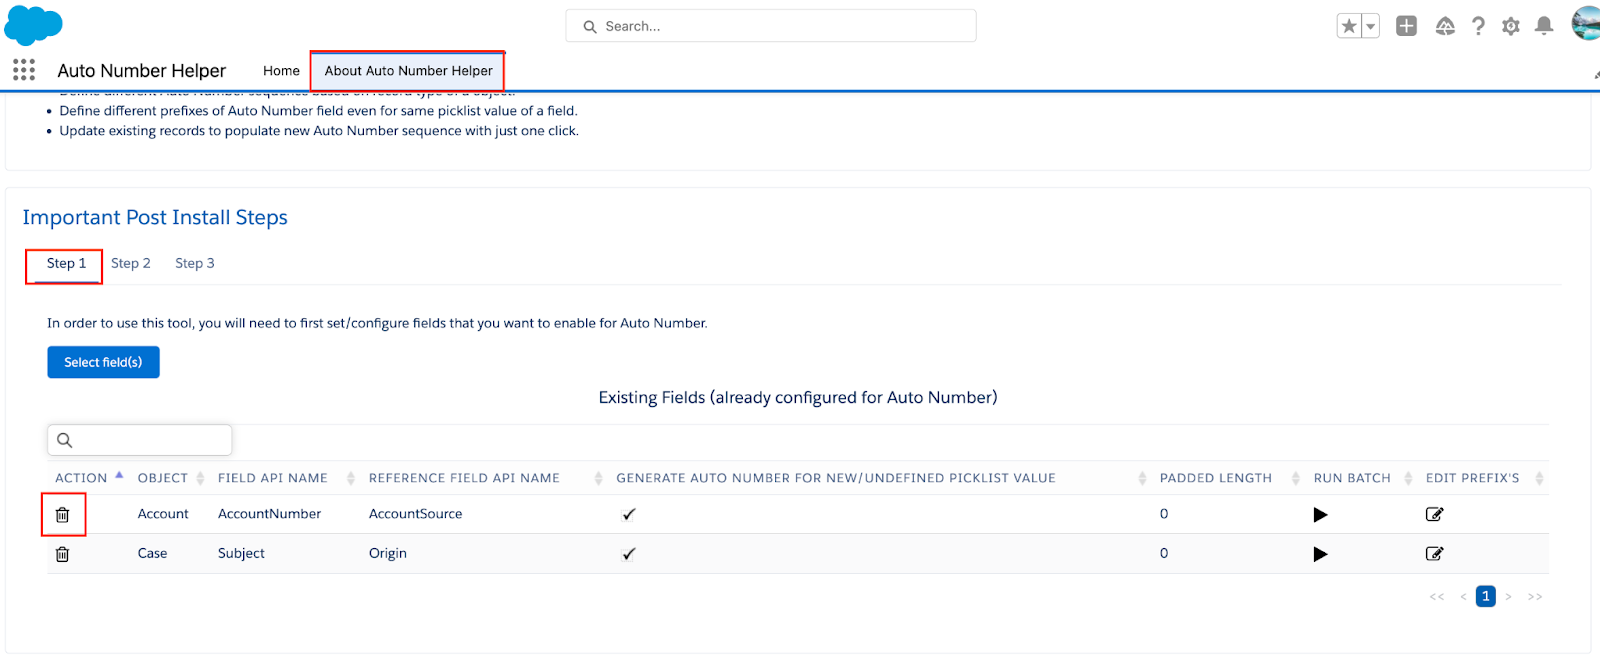Open the Step 1 tab
This screenshot has width=1600, height=655.
66,264
